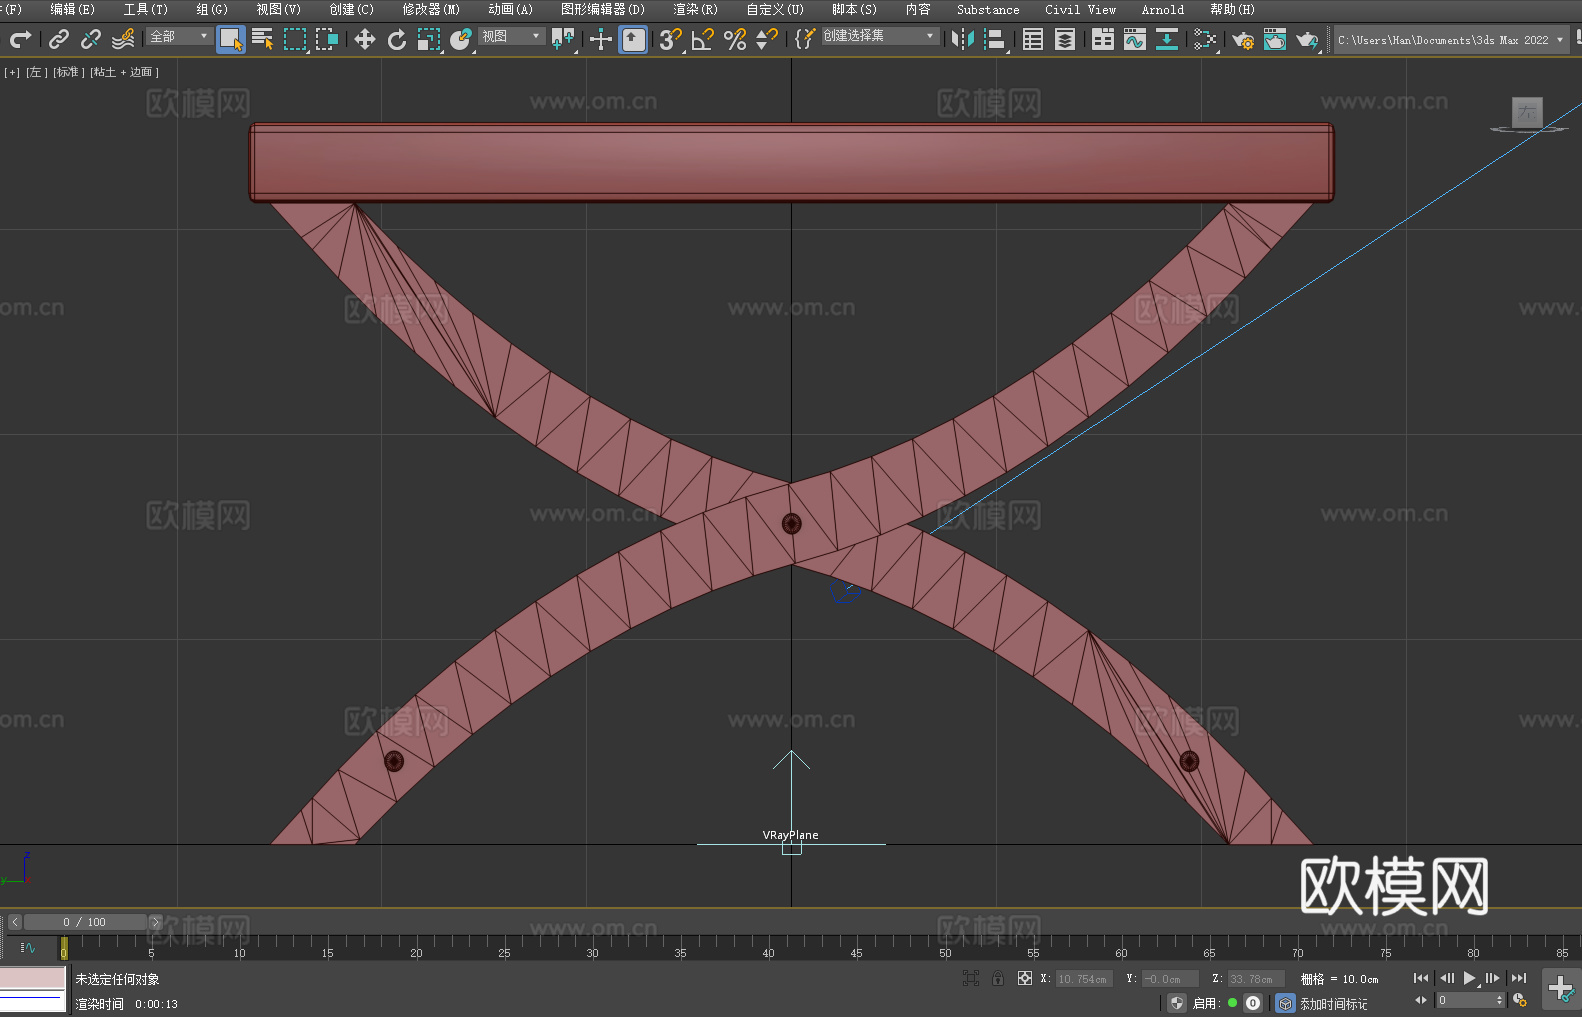Toggle Spinner Snap
Screen dimensions: 1582x1017
[x=767, y=39]
